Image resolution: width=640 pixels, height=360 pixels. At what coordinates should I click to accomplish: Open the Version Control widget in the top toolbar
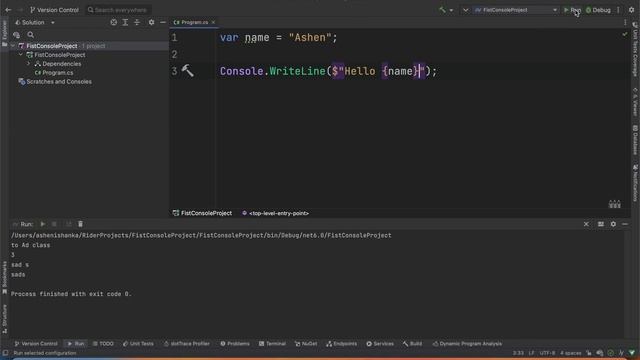click(54, 10)
